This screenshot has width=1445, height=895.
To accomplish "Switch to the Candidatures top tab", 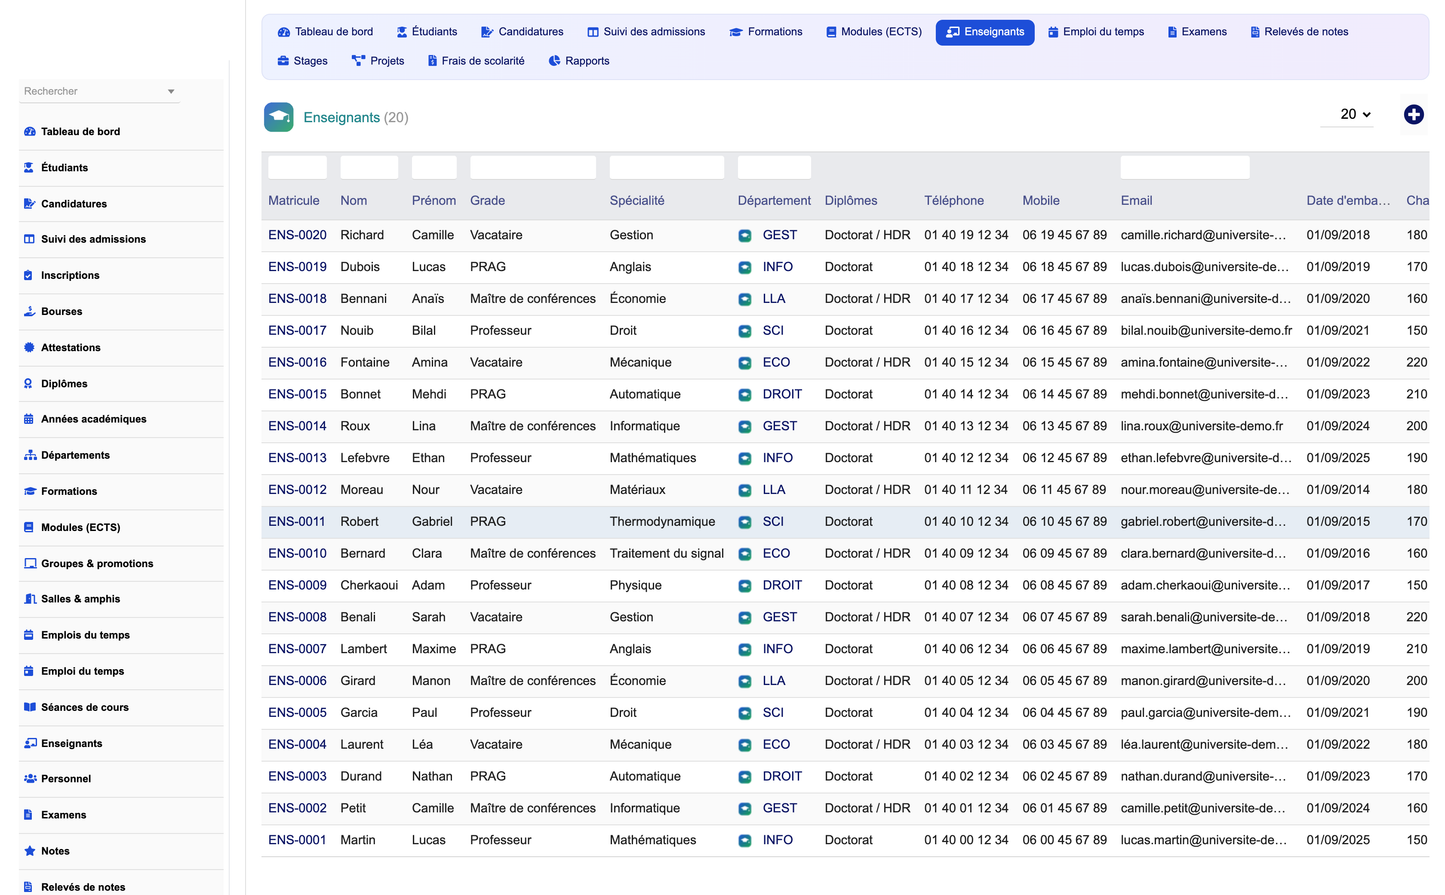I will (522, 32).
